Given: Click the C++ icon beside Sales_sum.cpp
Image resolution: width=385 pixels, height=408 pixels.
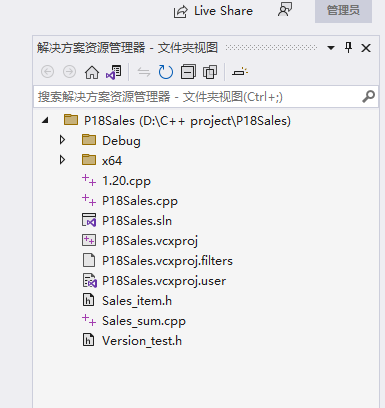Looking at the screenshot, I should coord(89,320).
